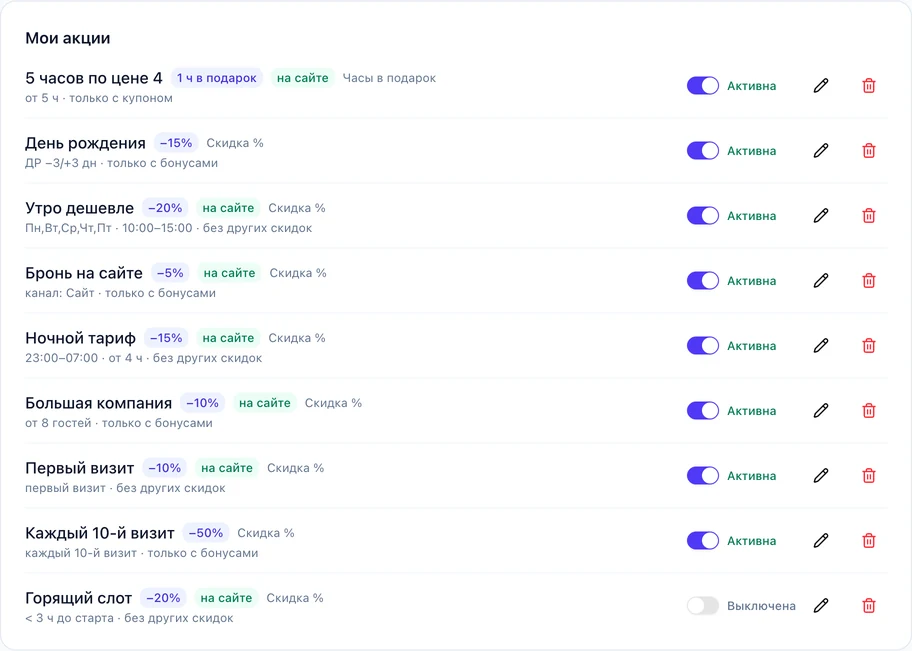Delete the «Ночной тариф» promotion

pyautogui.click(x=868, y=346)
